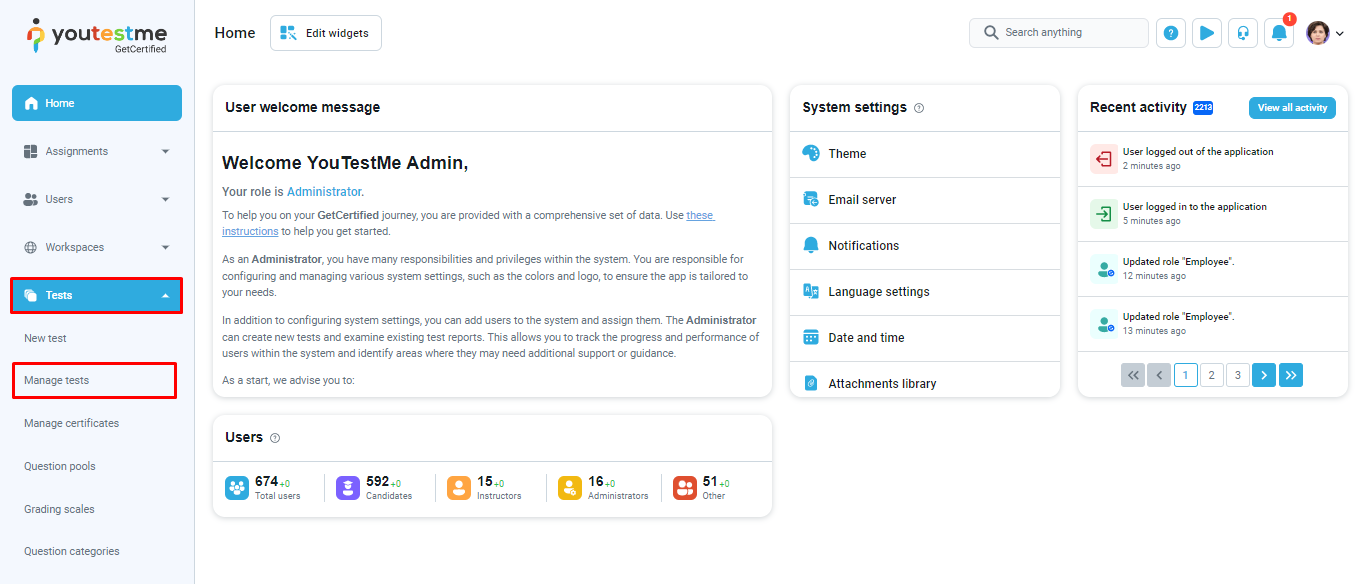Open 'User logged in to the application' entry
The height and width of the screenshot is (584, 1365).
click(1212, 214)
